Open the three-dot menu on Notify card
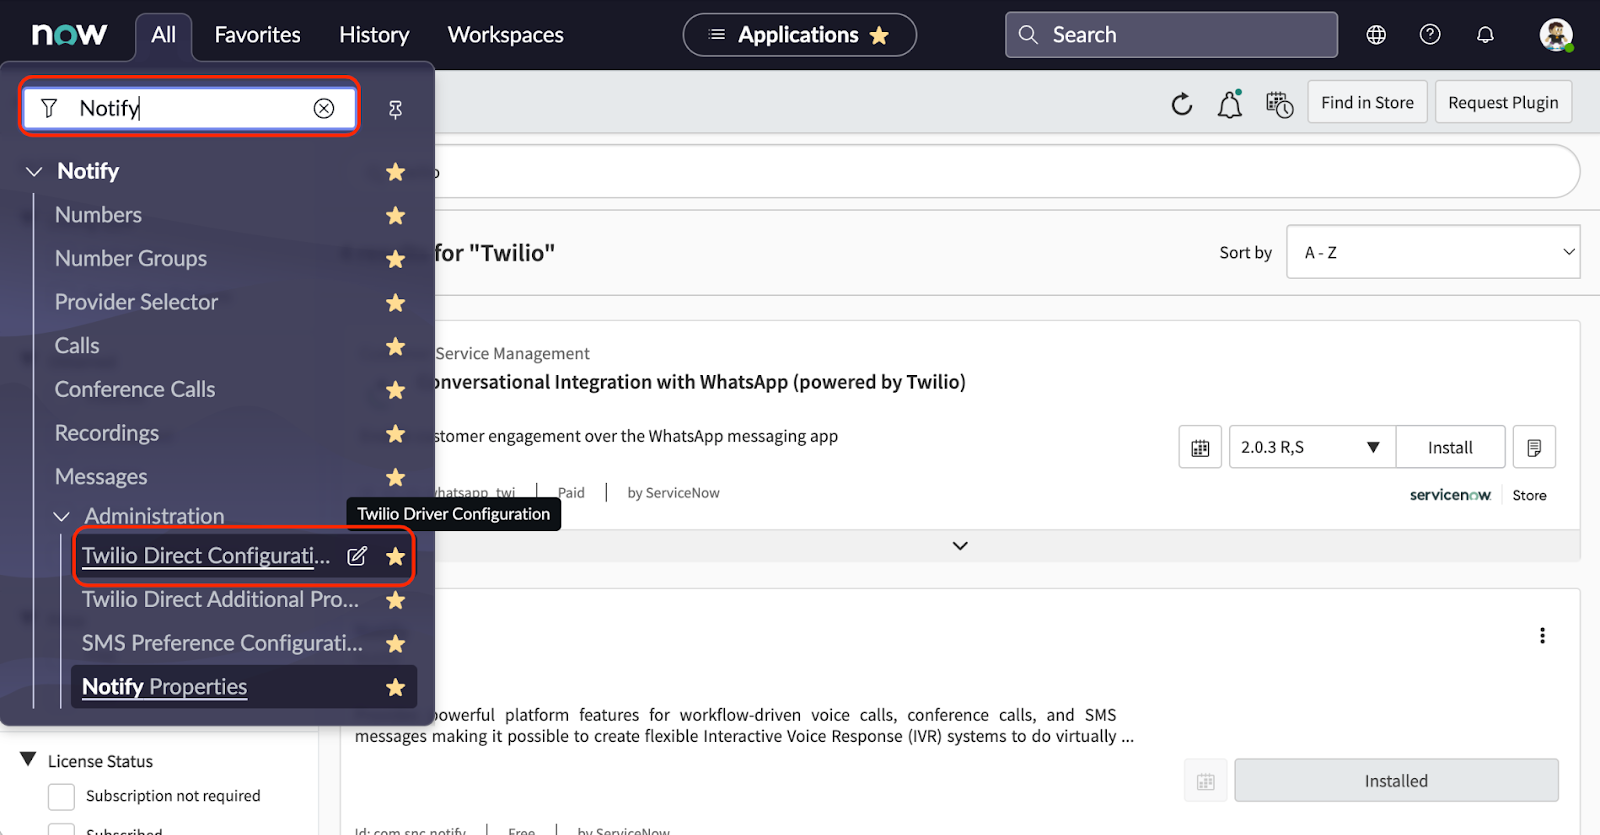Viewport: 1600px width, 835px height. [x=1542, y=635]
